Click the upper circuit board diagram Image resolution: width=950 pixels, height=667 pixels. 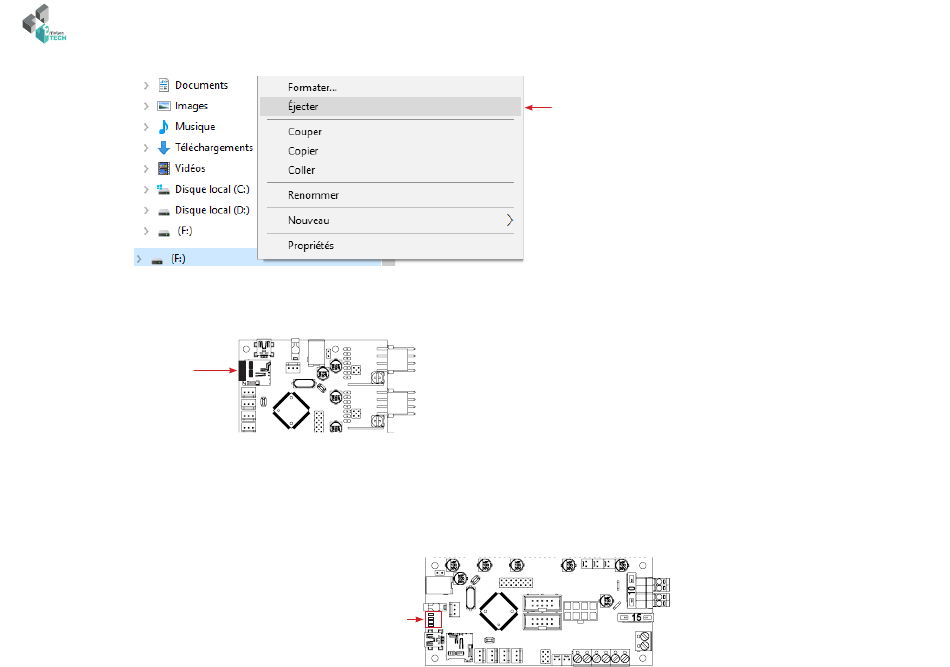pos(327,385)
